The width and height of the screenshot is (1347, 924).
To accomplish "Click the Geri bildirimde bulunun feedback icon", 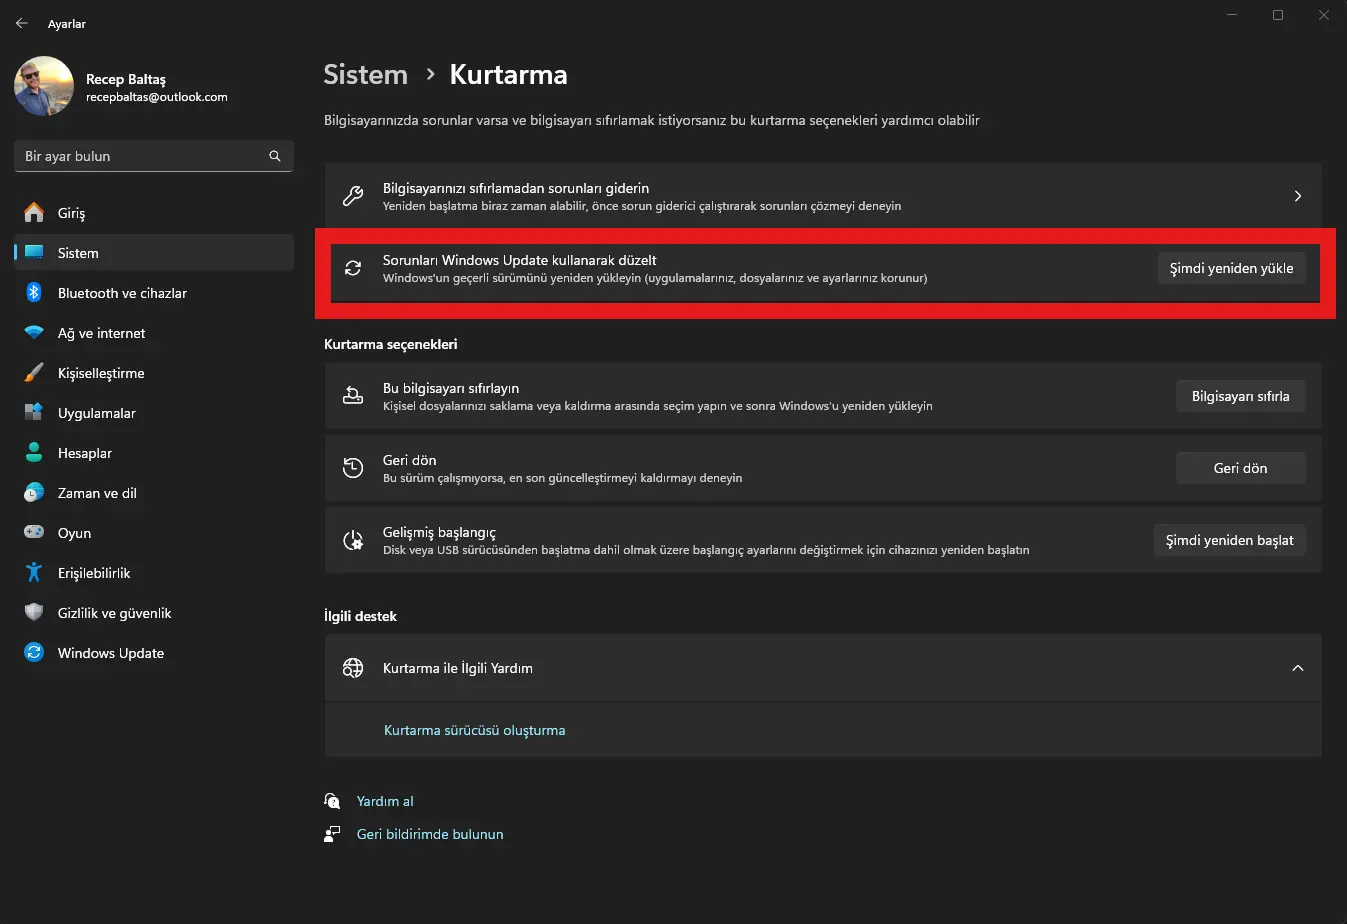I will pyautogui.click(x=333, y=834).
